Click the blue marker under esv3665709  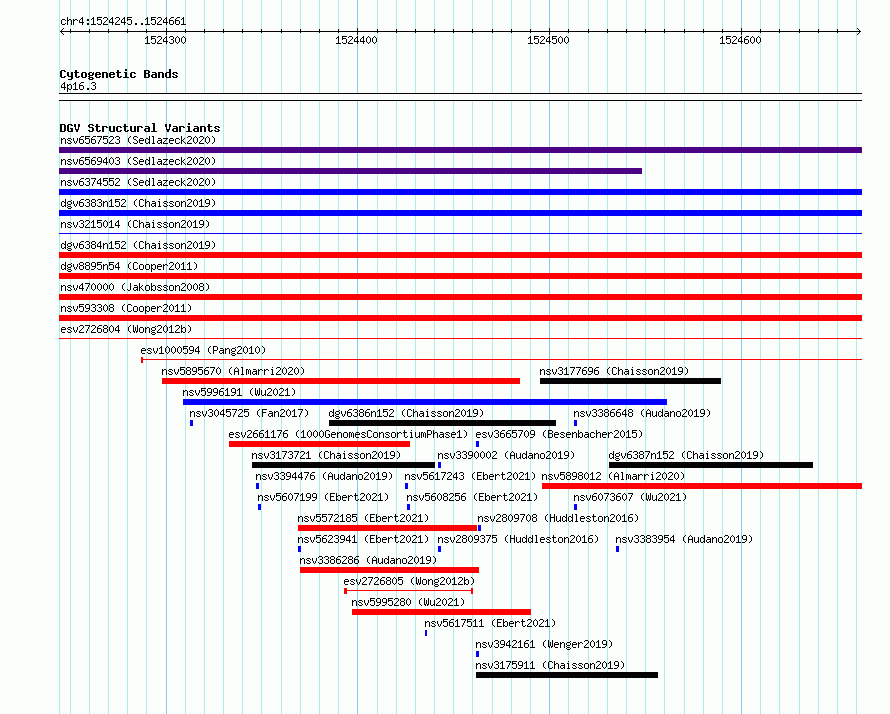tap(477, 444)
